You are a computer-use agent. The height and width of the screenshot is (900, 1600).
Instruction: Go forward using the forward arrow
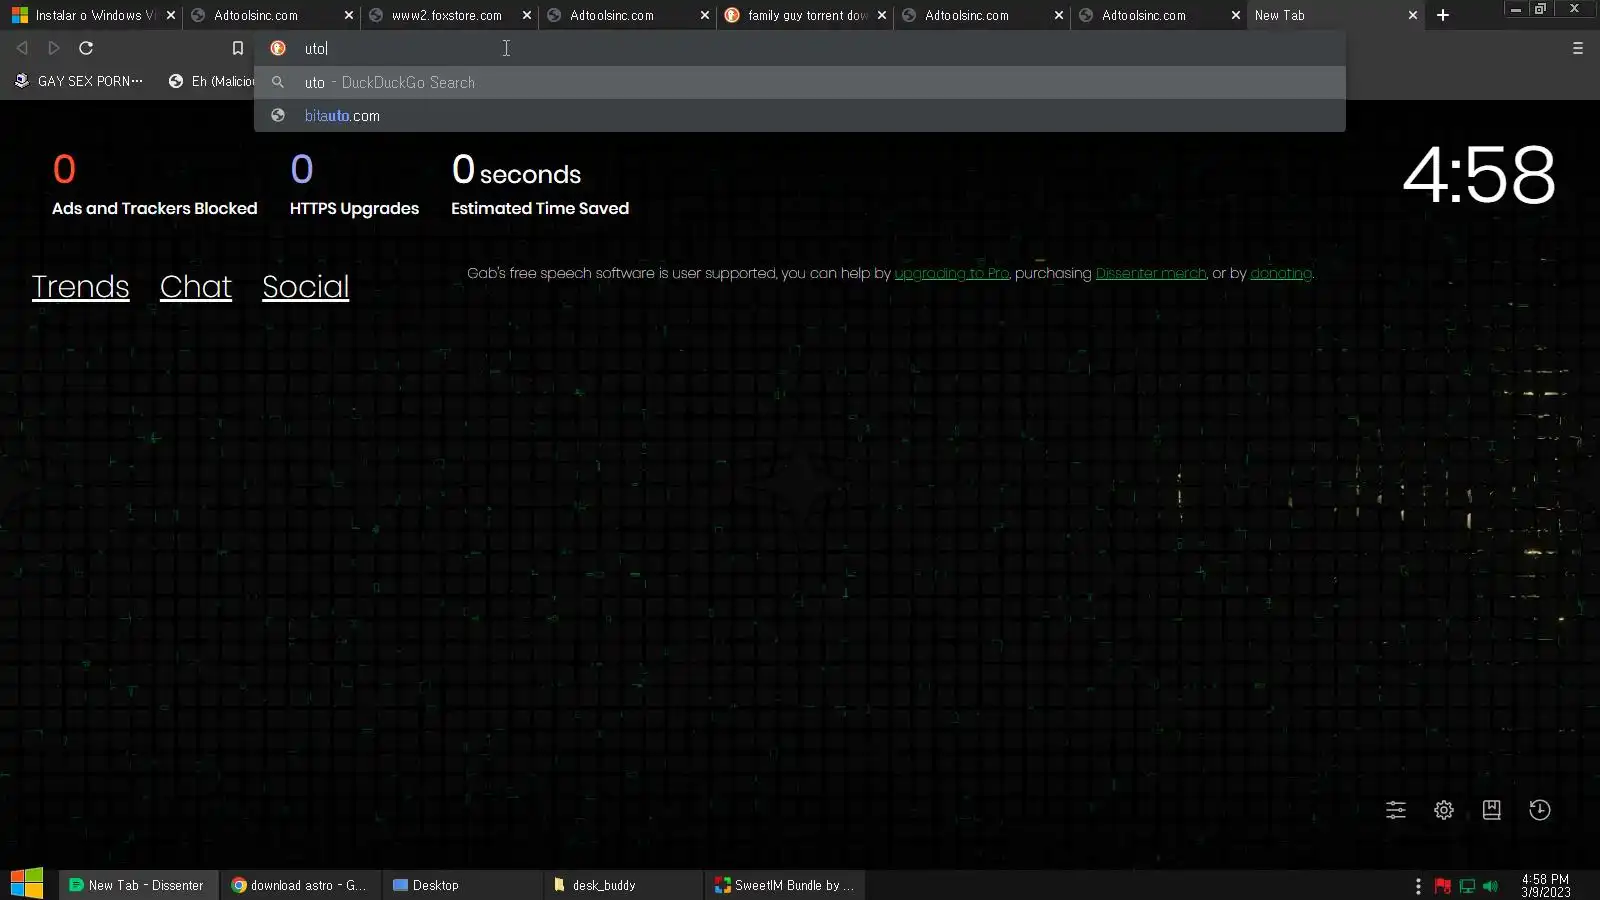[54, 48]
